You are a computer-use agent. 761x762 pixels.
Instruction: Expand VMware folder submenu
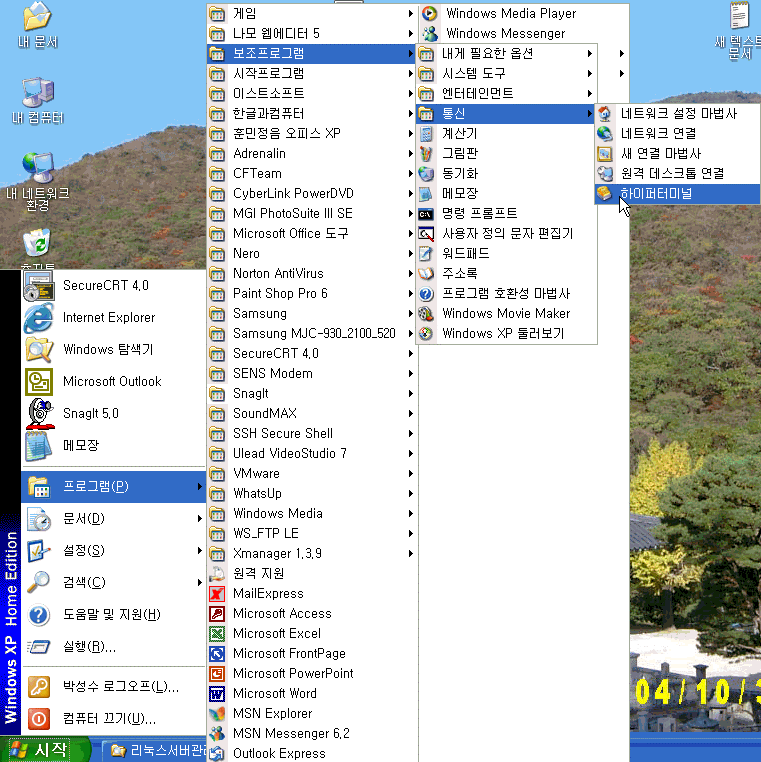coord(311,473)
